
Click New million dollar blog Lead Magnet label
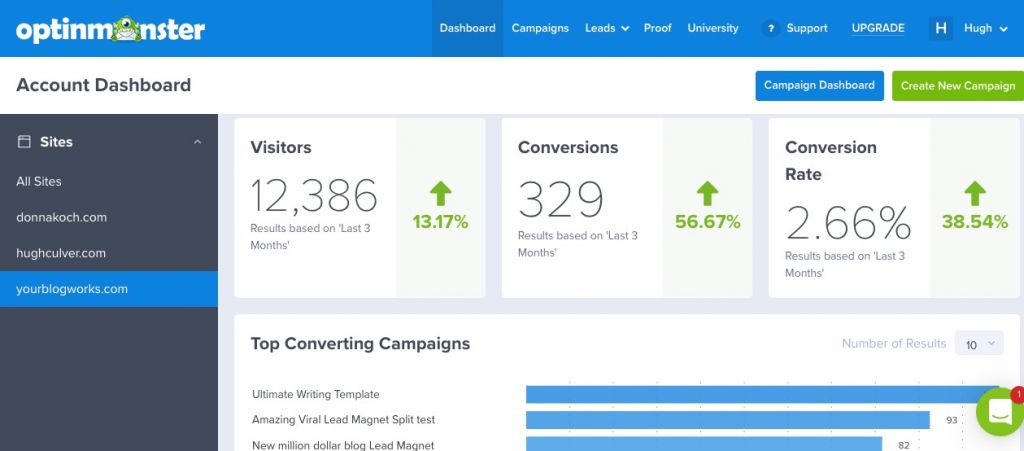pyautogui.click(x=343, y=445)
